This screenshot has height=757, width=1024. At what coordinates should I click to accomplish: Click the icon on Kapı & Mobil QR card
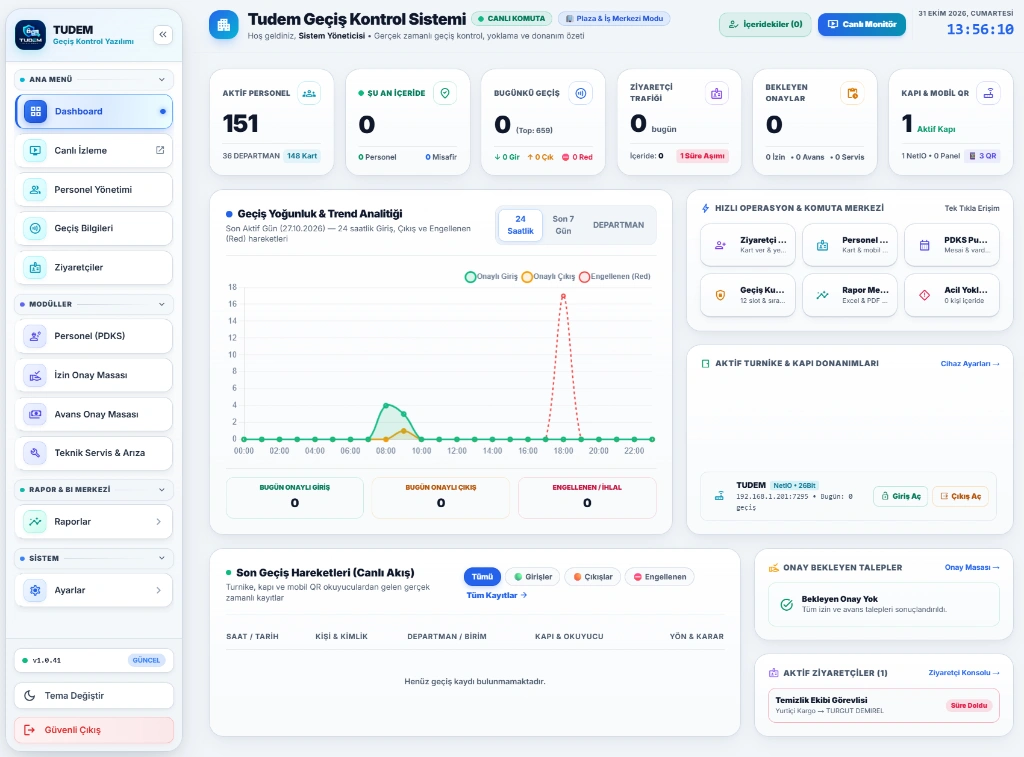pyautogui.click(x=988, y=93)
